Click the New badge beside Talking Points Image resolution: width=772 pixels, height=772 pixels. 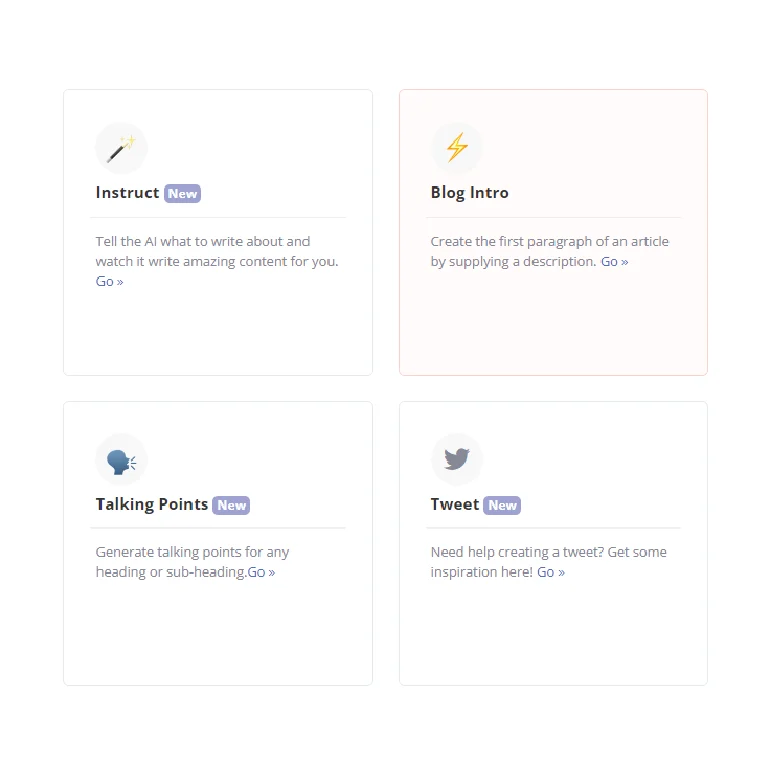click(x=232, y=506)
